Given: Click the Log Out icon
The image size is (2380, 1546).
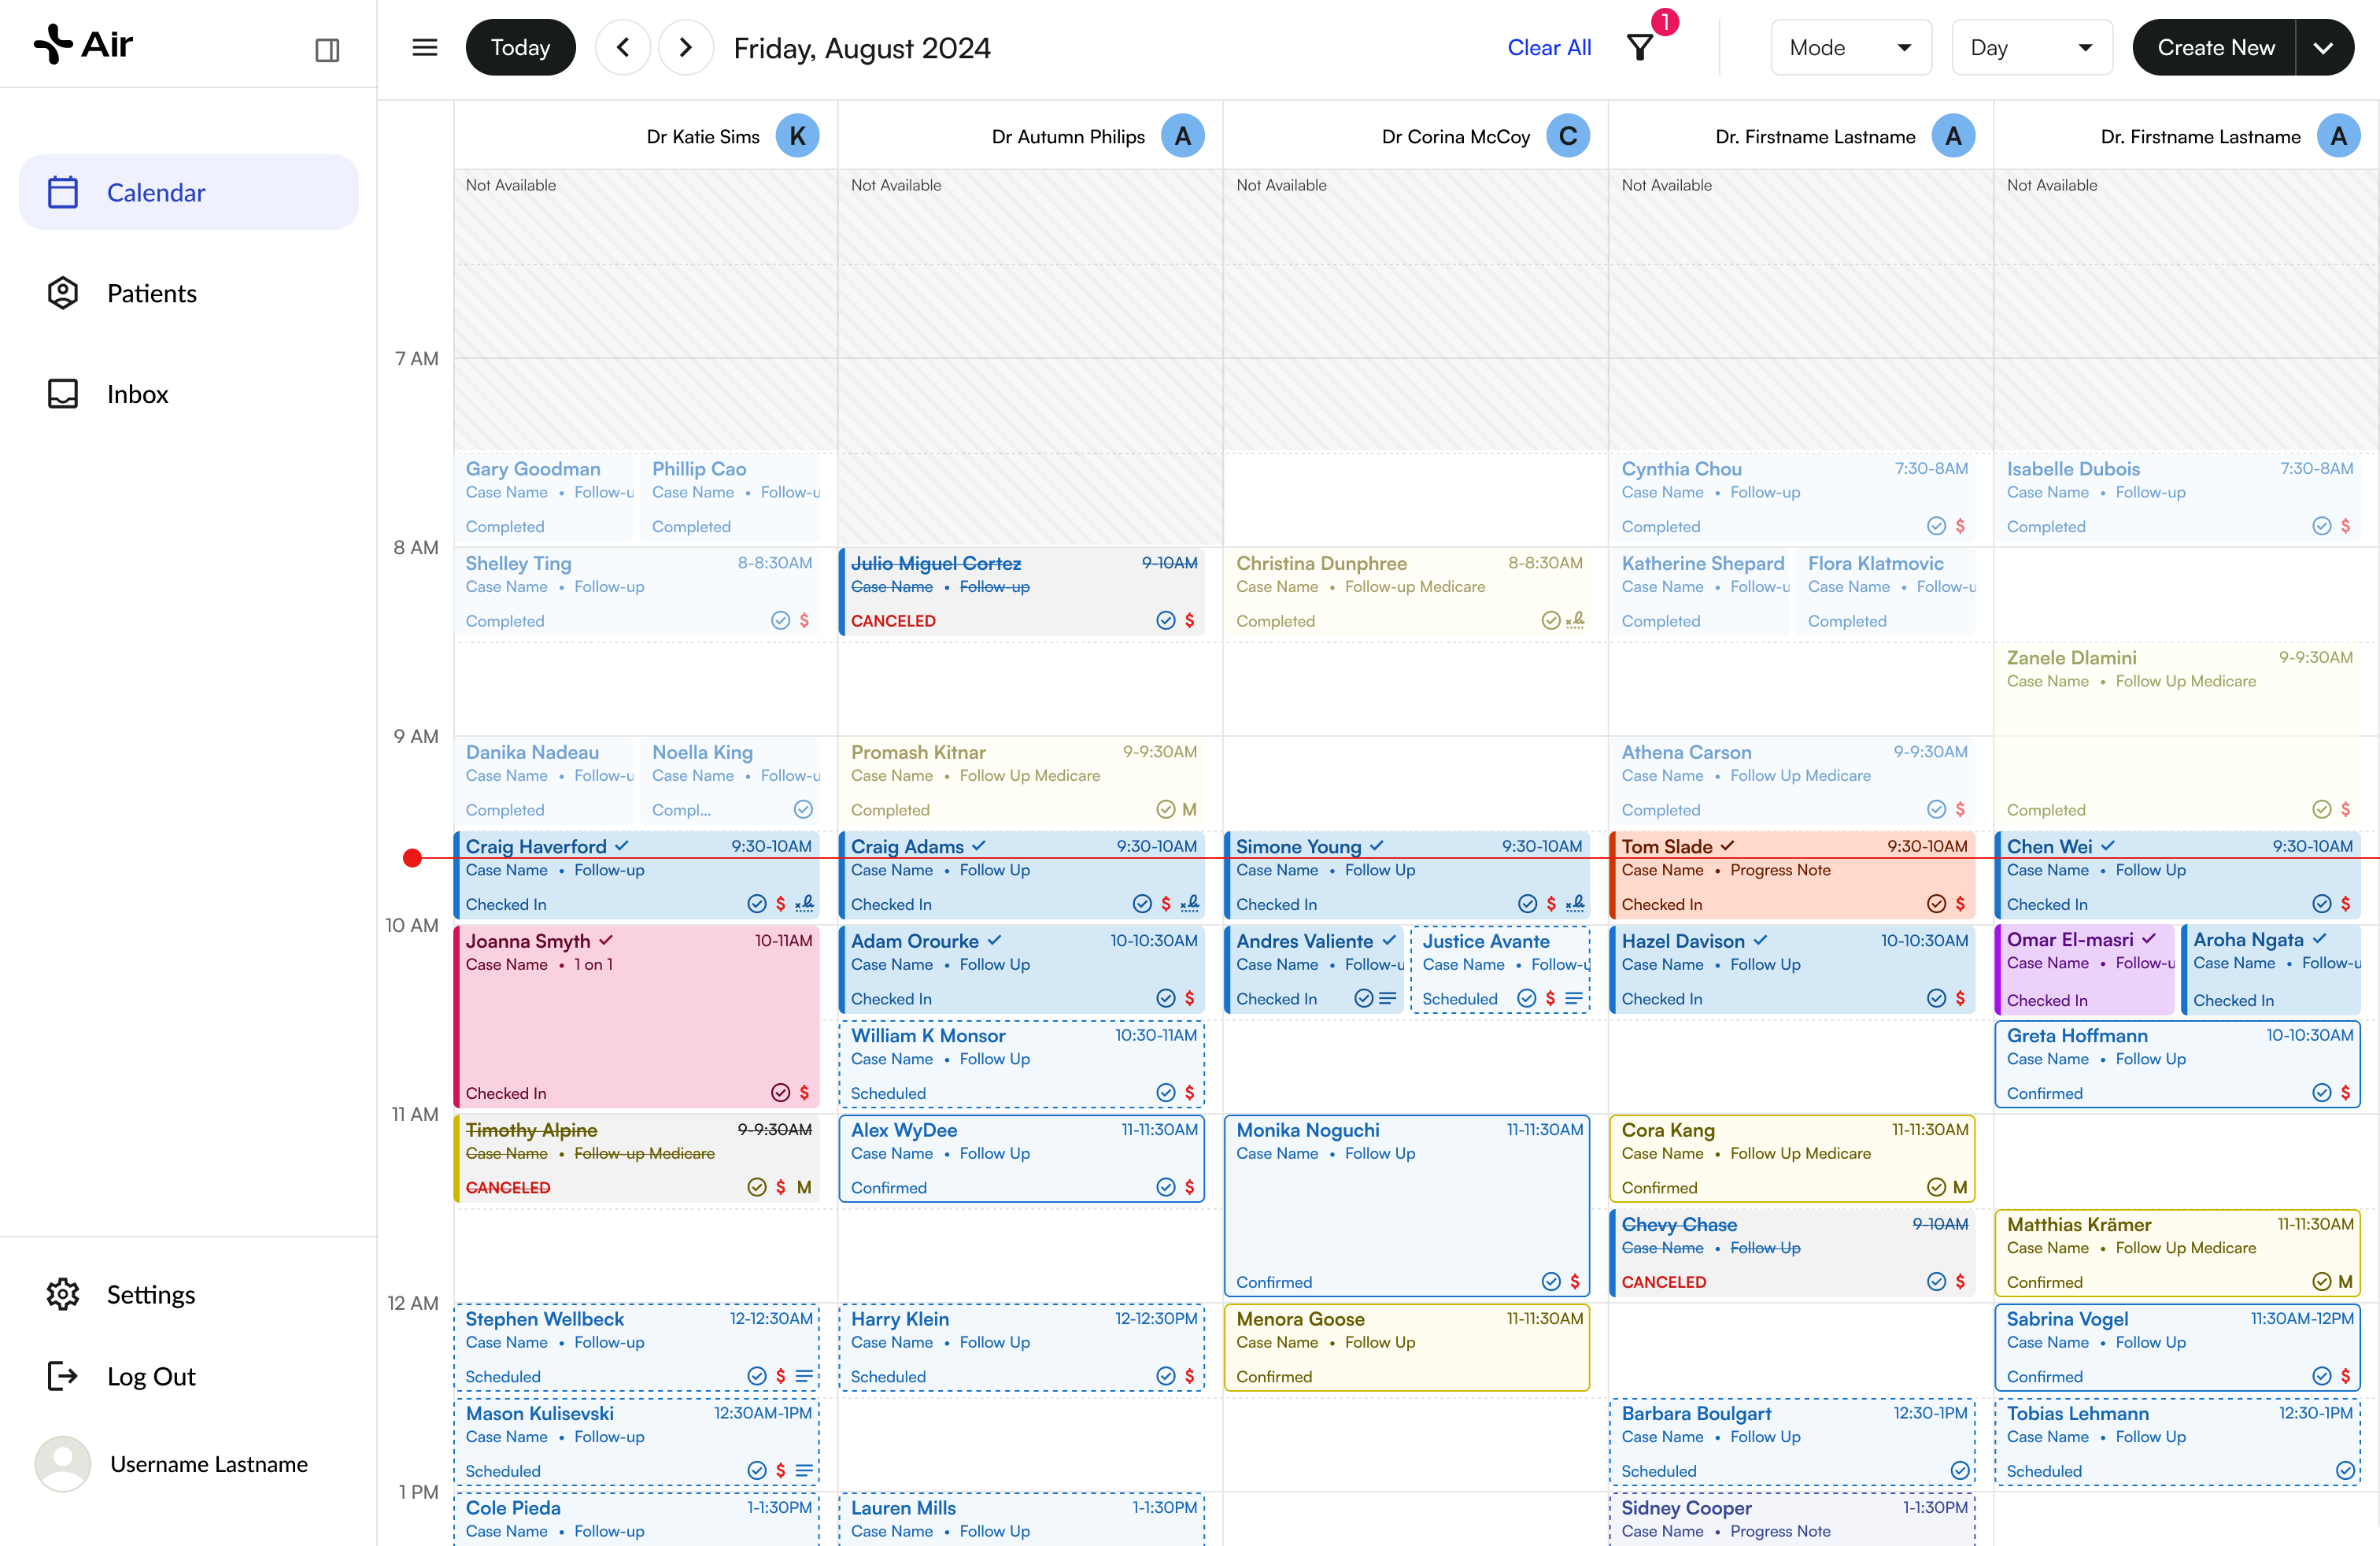Looking at the screenshot, I should 62,1376.
